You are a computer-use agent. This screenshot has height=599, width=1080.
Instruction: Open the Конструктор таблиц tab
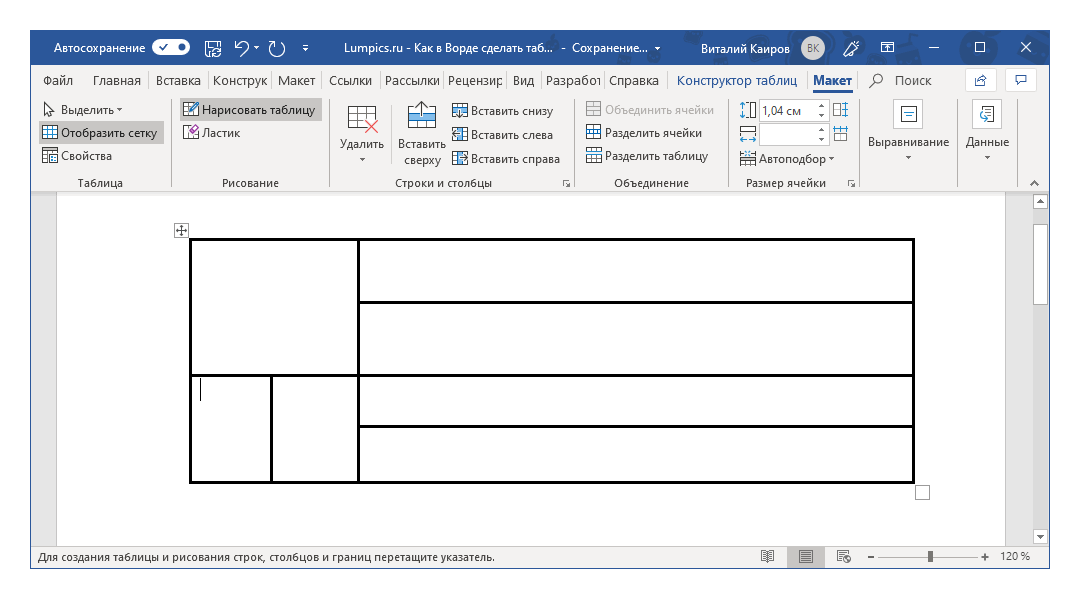coord(736,81)
